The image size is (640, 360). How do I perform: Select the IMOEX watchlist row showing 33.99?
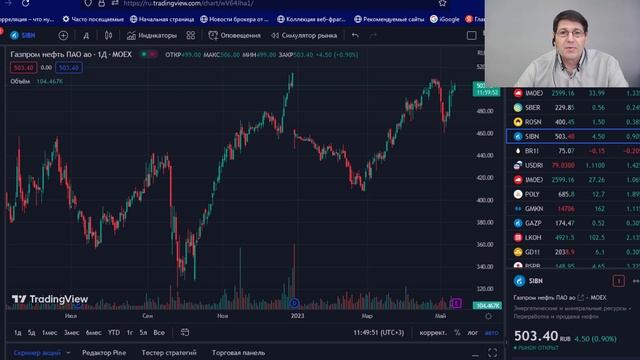coord(573,93)
